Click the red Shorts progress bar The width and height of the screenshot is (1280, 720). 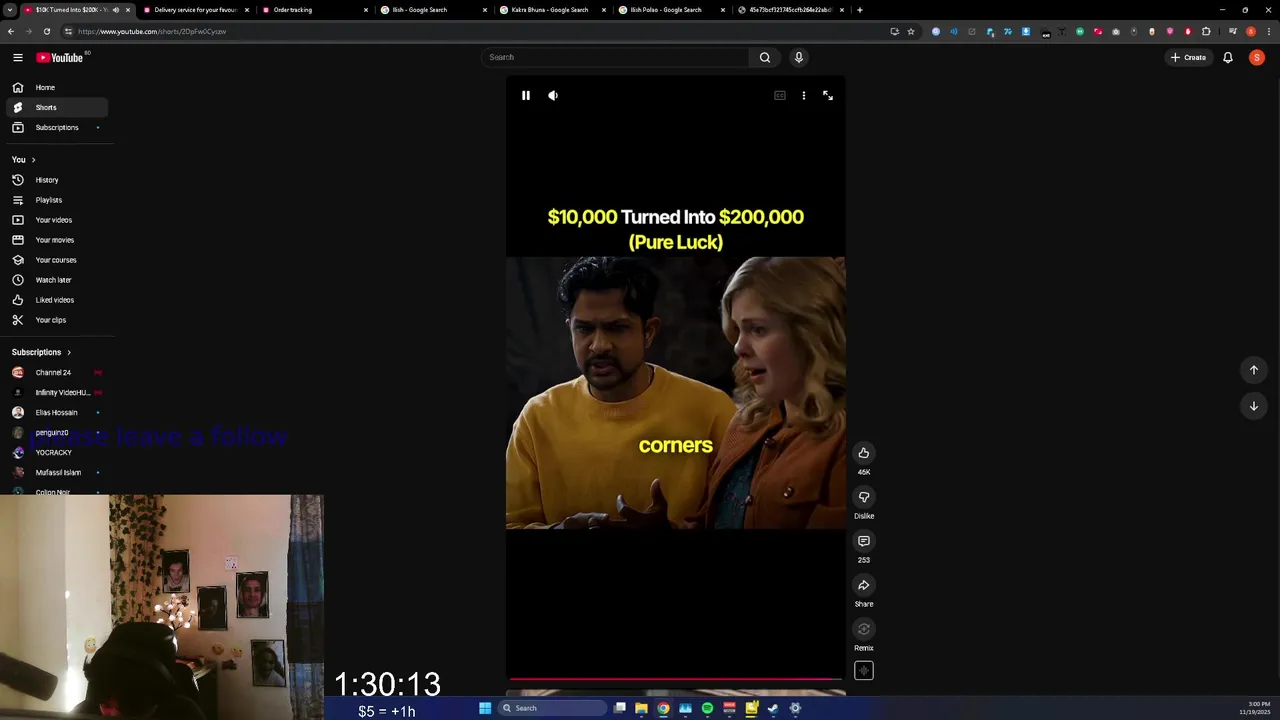coord(676,679)
